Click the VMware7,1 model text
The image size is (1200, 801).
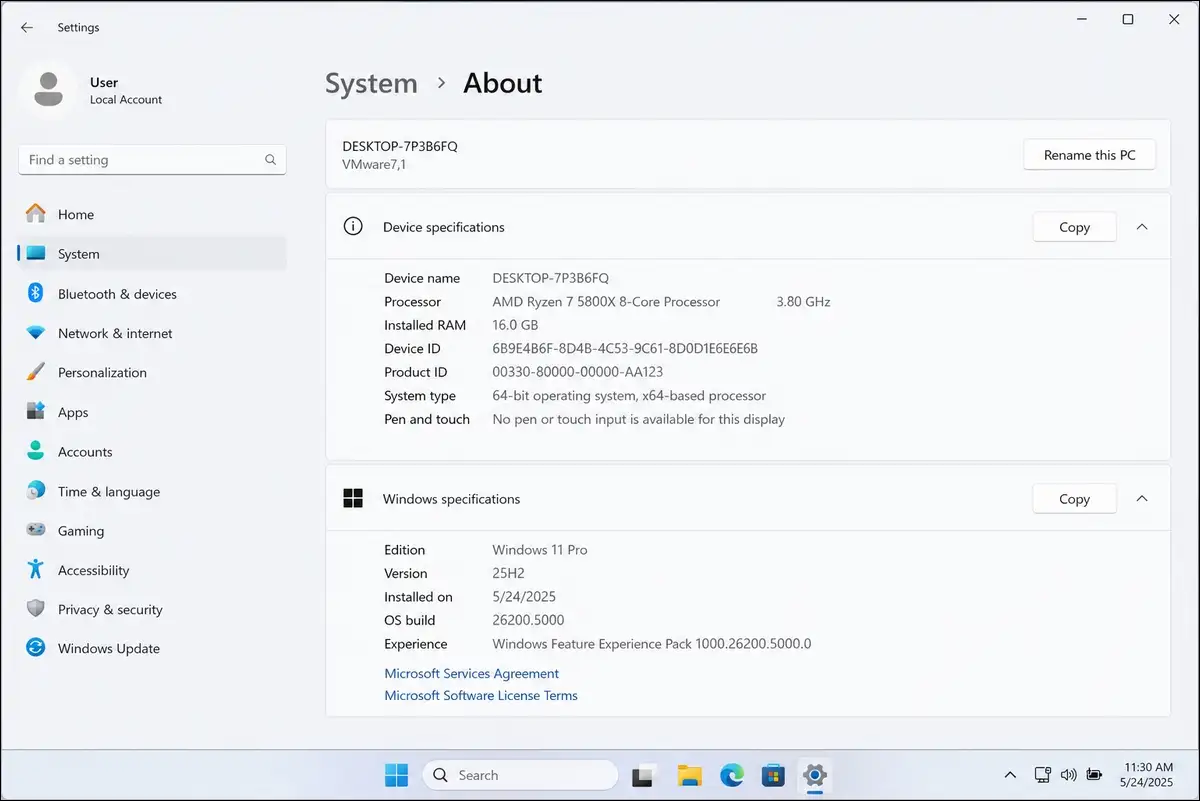pos(374,164)
